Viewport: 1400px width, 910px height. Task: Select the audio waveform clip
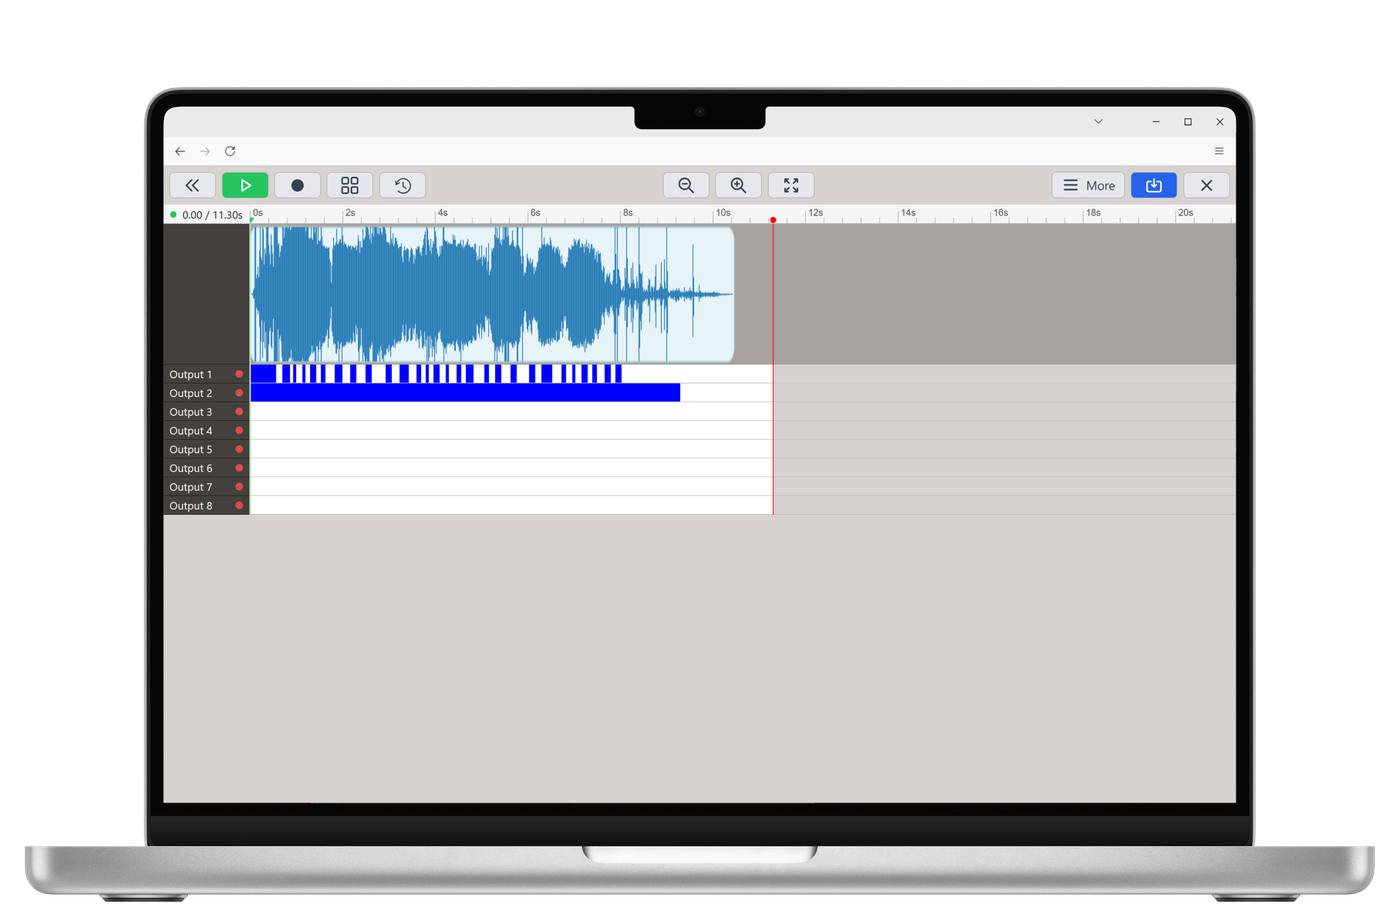pos(492,294)
